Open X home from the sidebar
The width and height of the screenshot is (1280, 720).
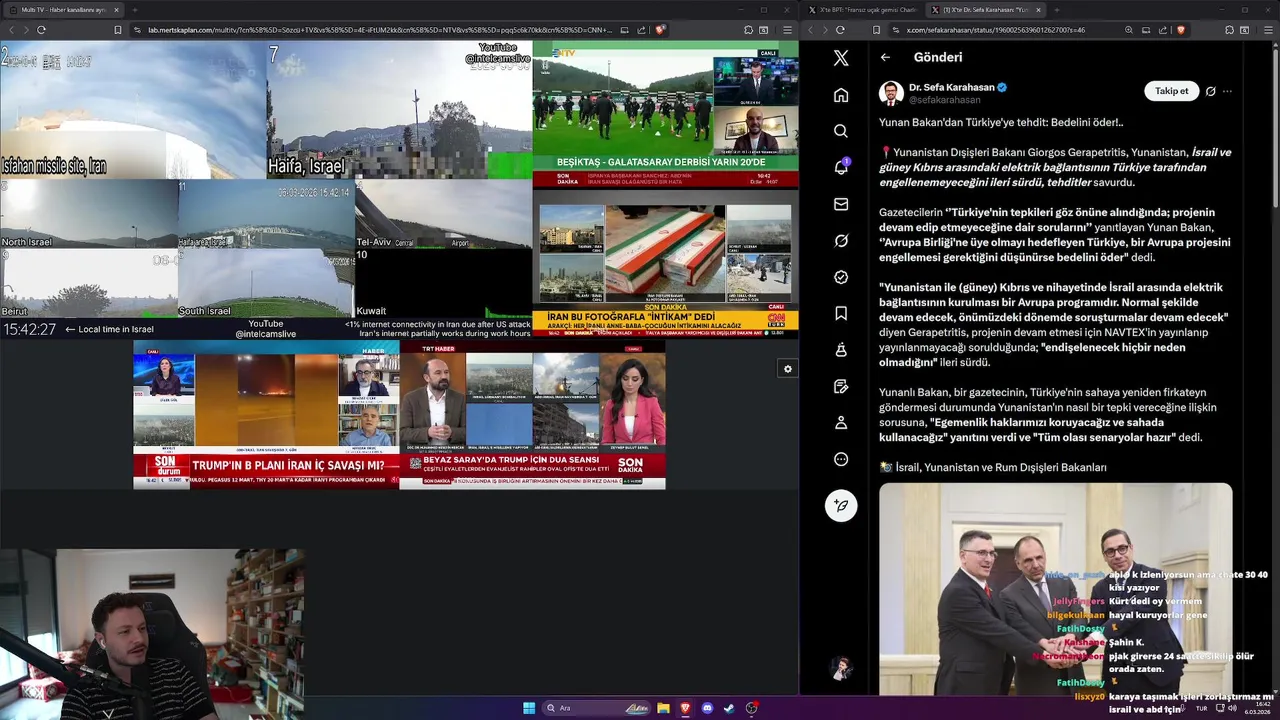[x=841, y=95]
